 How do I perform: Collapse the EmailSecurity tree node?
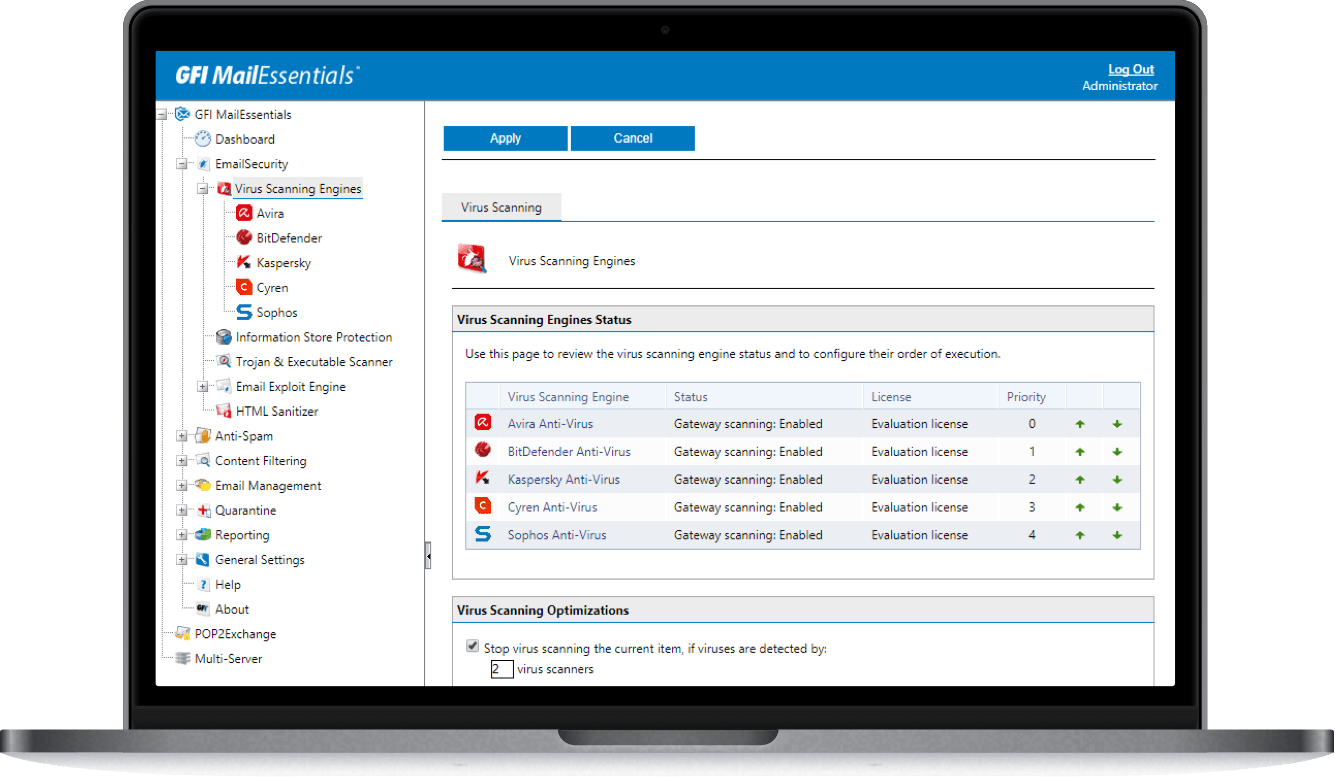click(x=182, y=164)
